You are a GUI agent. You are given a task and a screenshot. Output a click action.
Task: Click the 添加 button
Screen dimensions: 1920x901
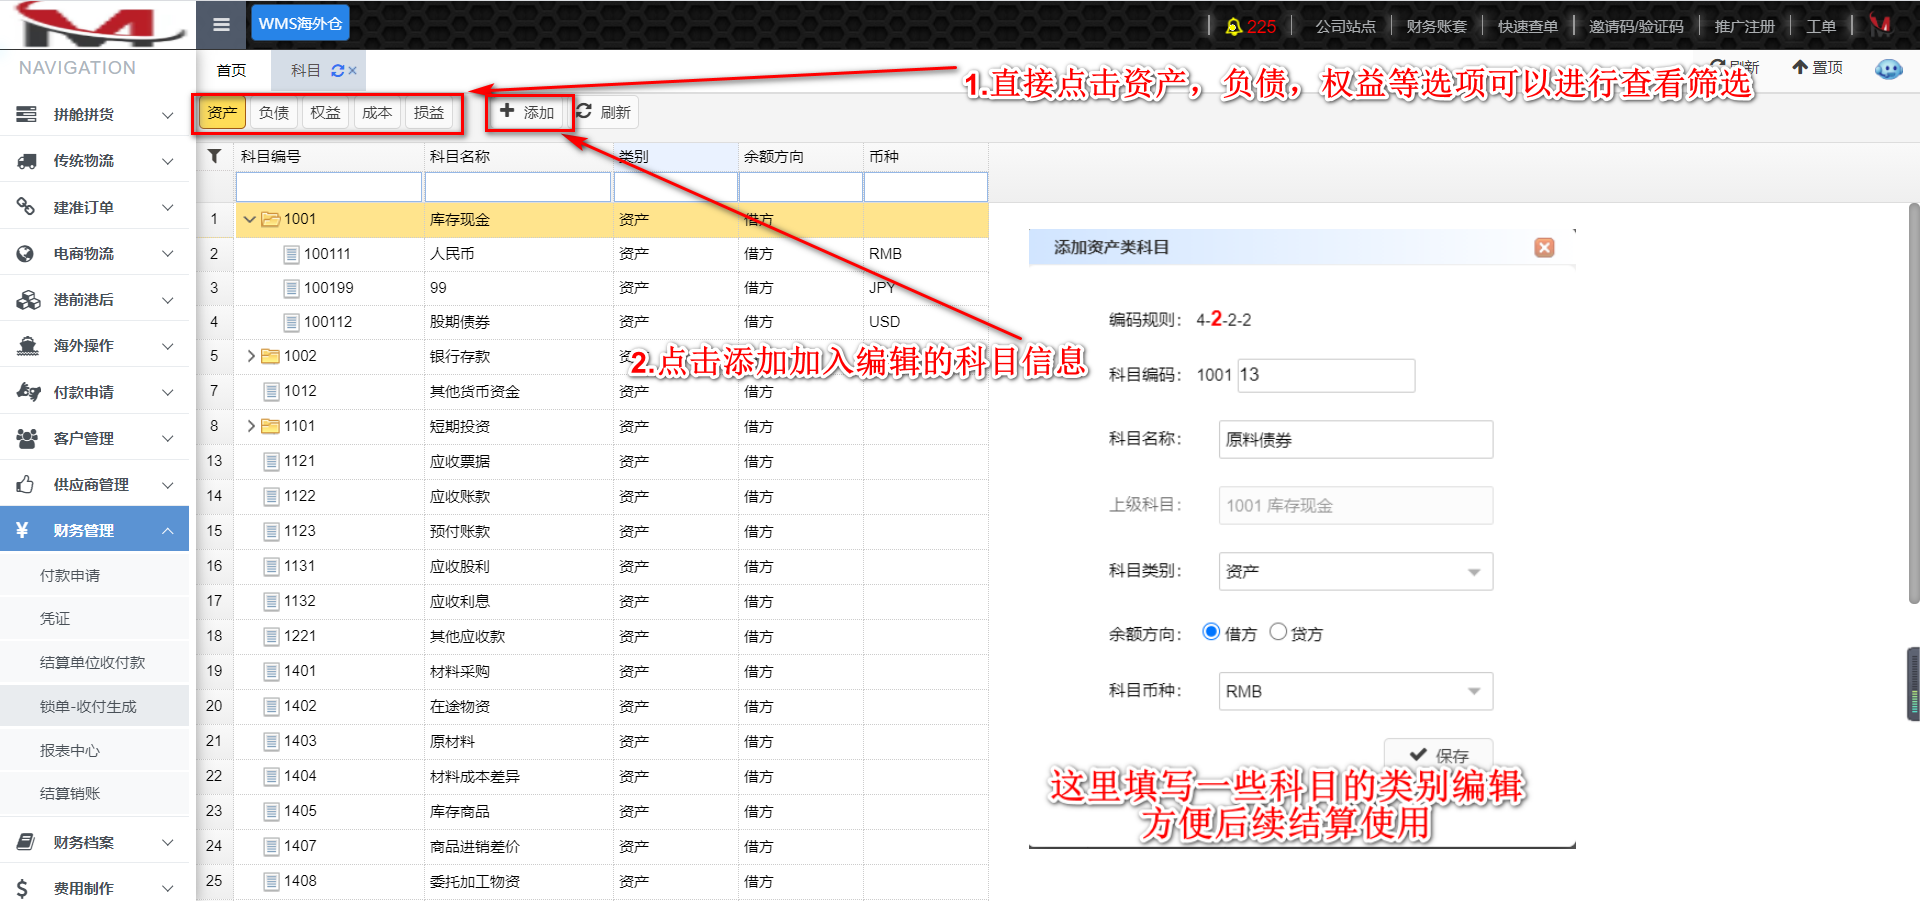(528, 112)
